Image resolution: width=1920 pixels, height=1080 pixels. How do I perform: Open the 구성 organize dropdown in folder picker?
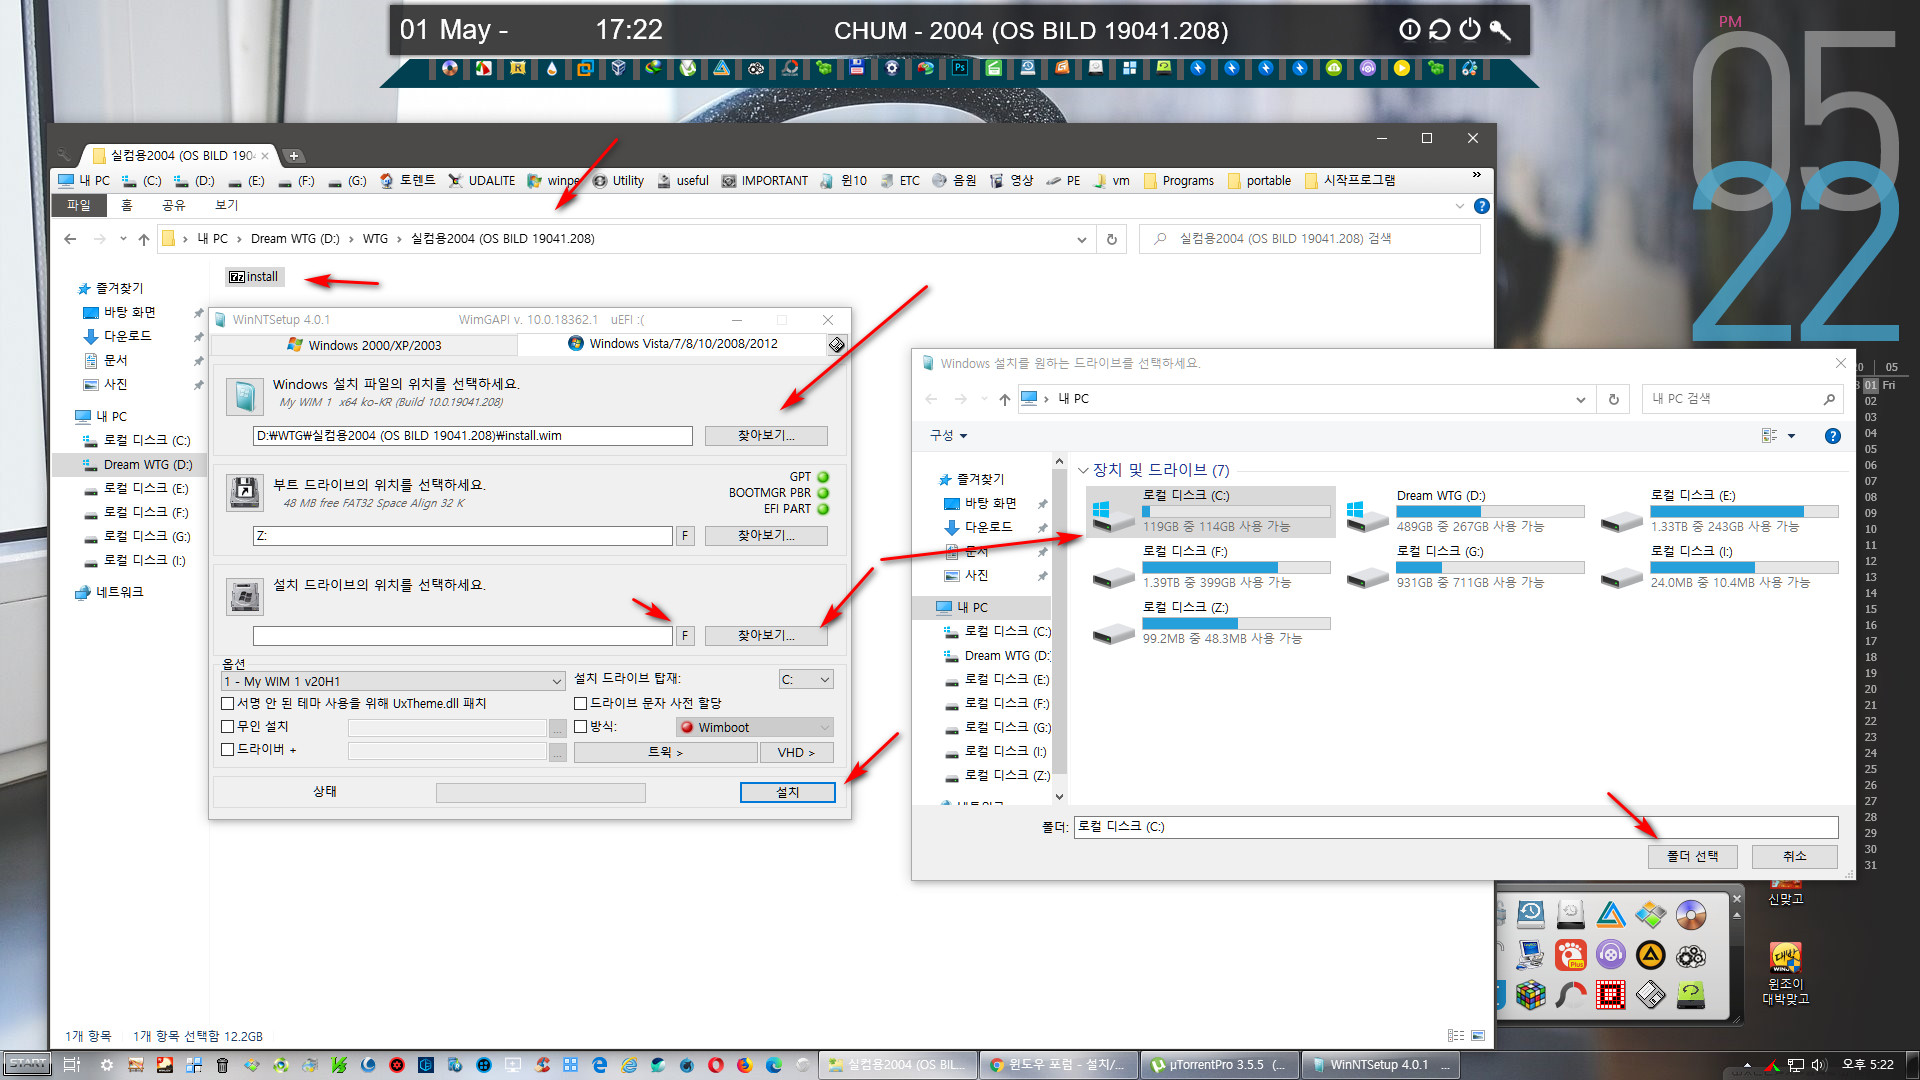coord(948,436)
